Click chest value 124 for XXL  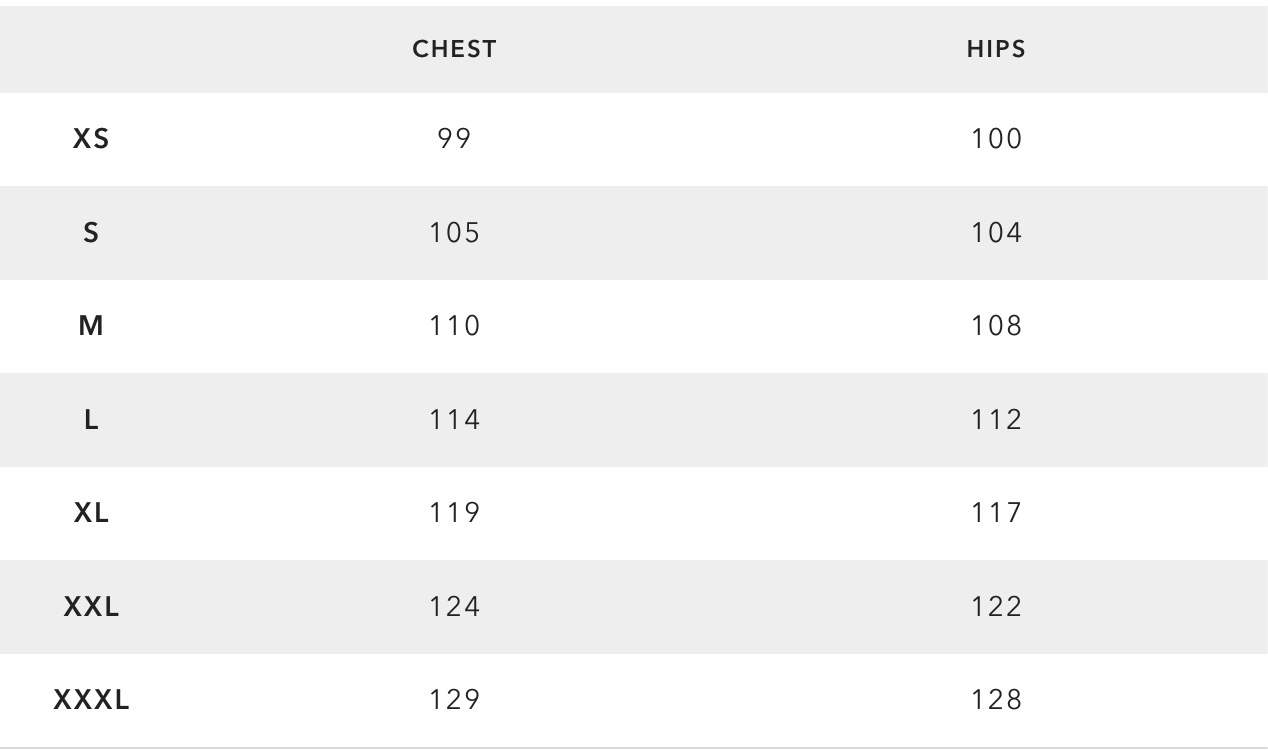(455, 607)
